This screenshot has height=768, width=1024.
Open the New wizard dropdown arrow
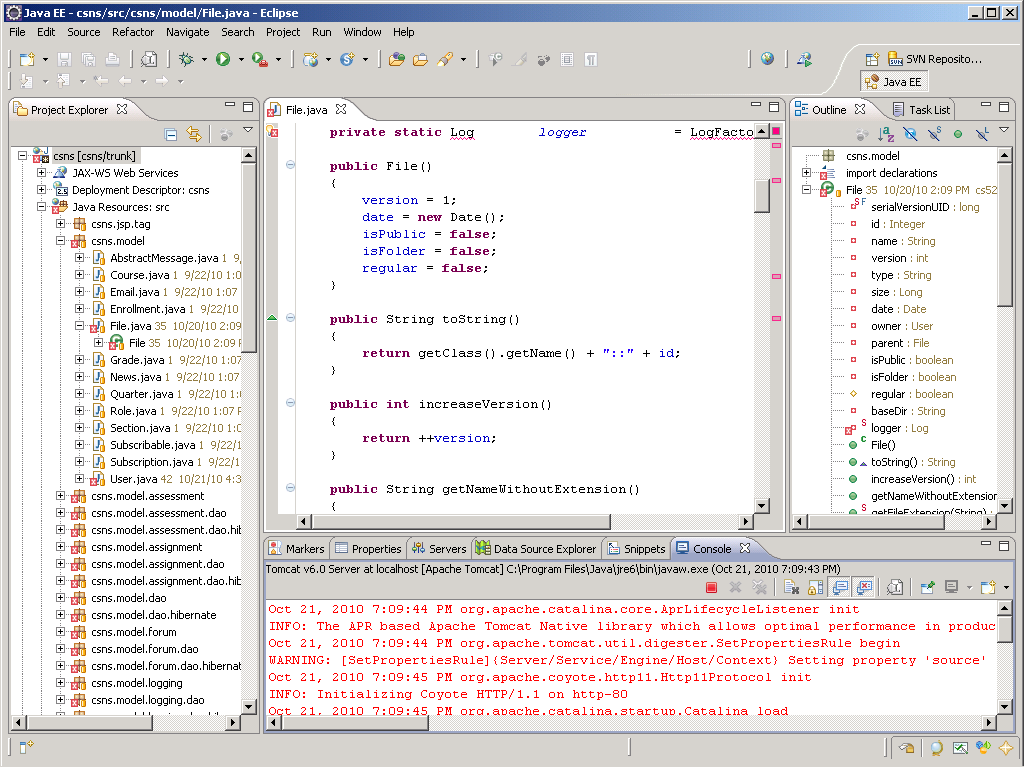click(x=46, y=60)
